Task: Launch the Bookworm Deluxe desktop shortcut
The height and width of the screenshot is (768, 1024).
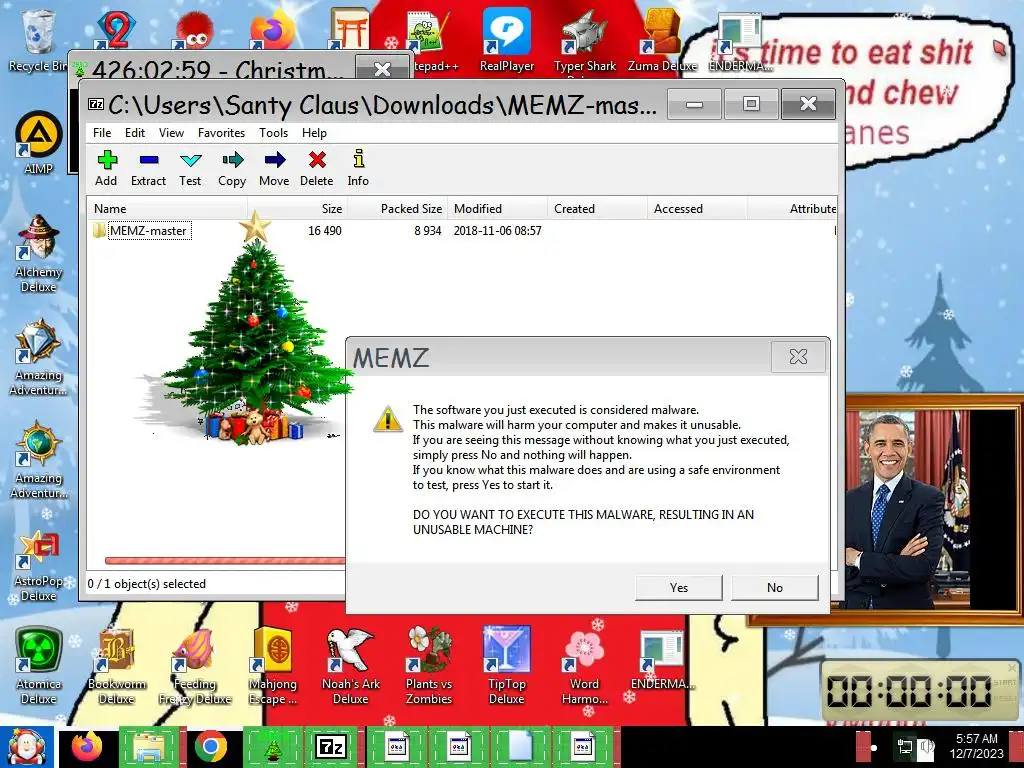Action: click(116, 666)
